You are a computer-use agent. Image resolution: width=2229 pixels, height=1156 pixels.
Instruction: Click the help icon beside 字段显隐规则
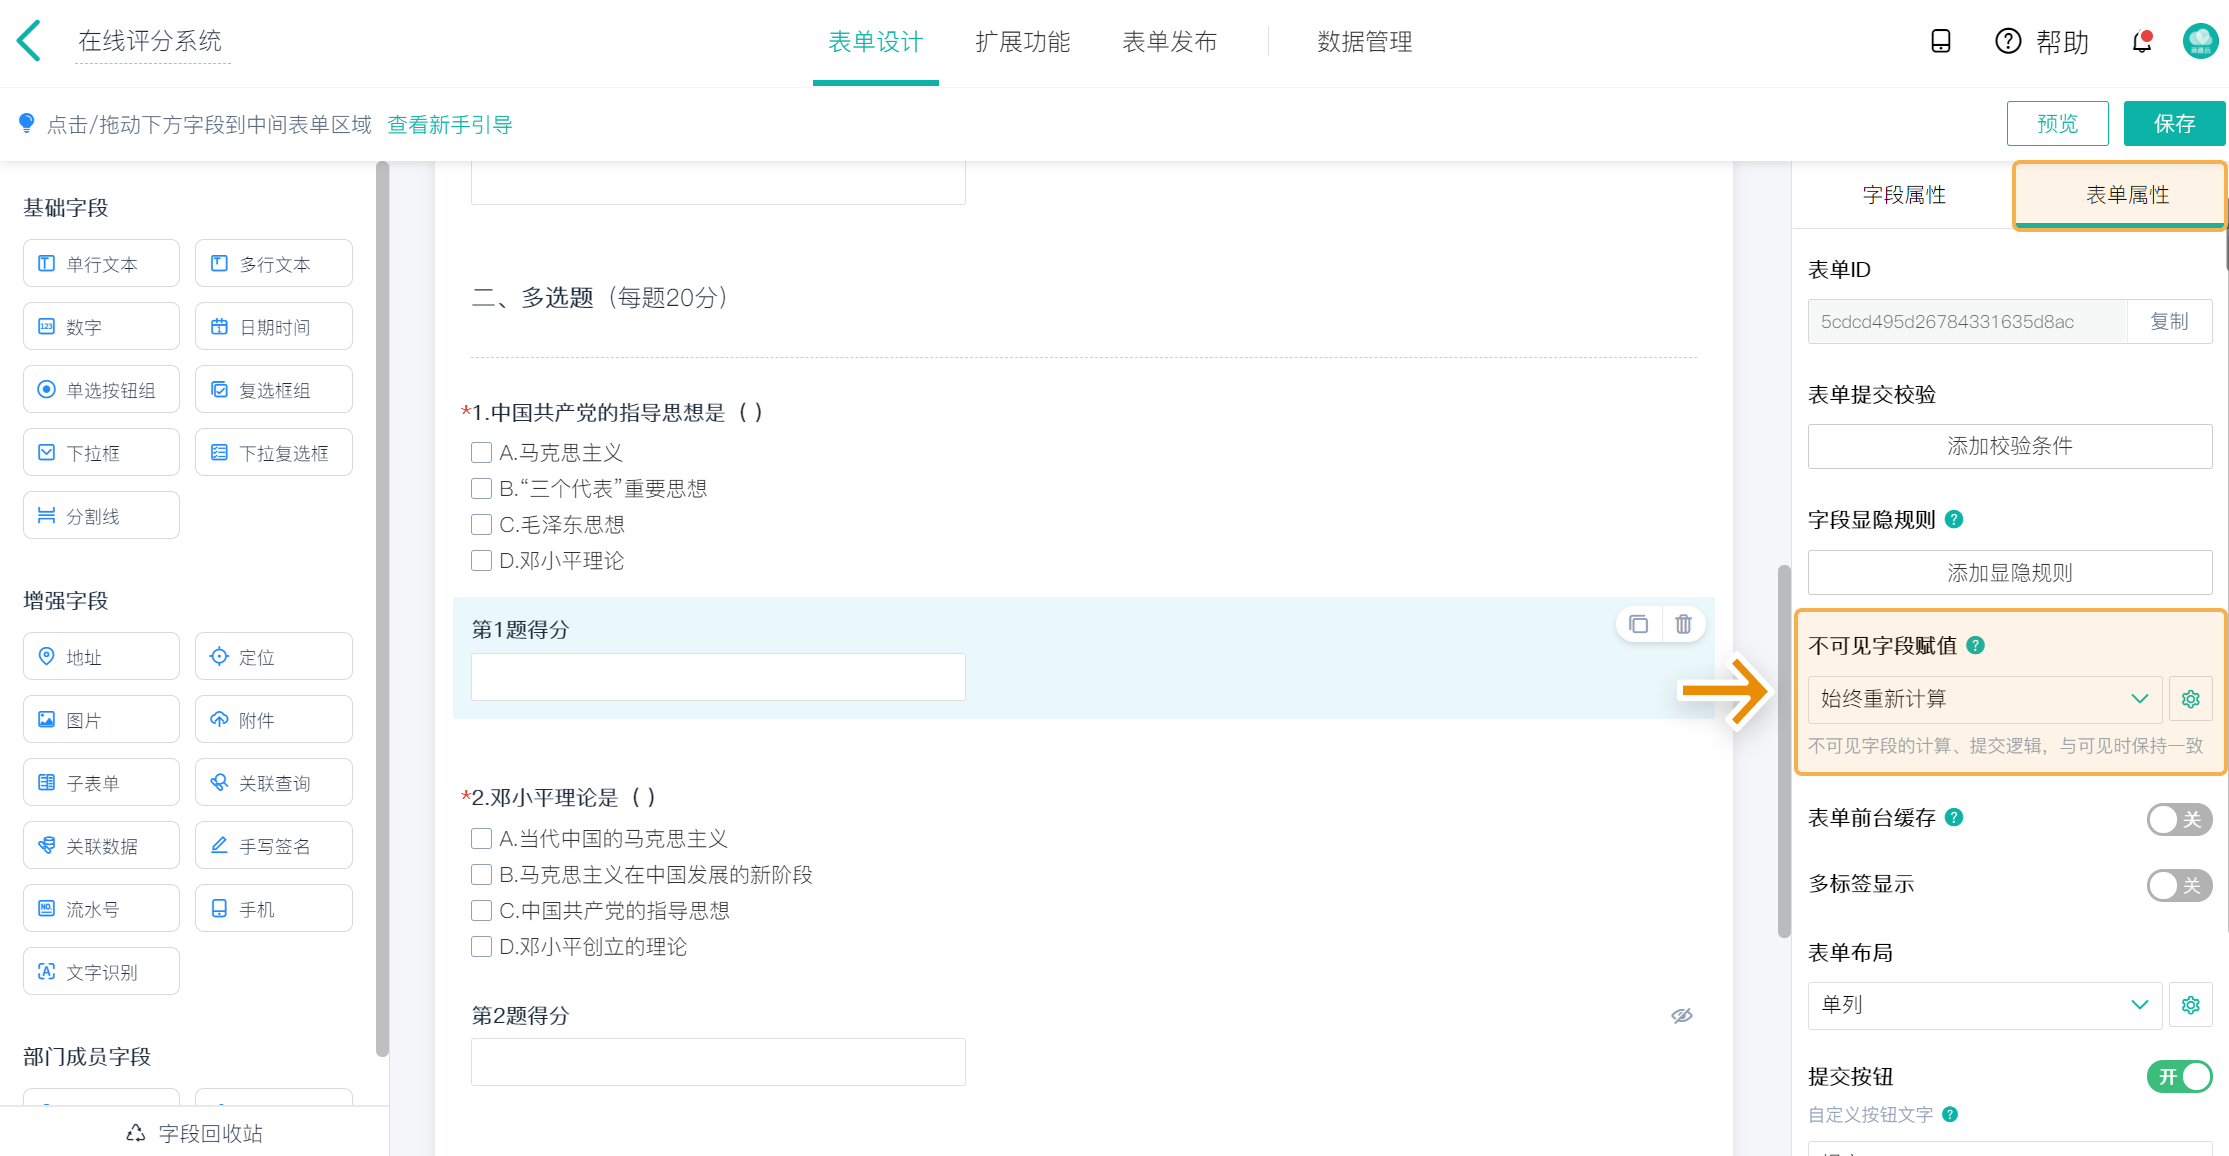coord(1954,519)
